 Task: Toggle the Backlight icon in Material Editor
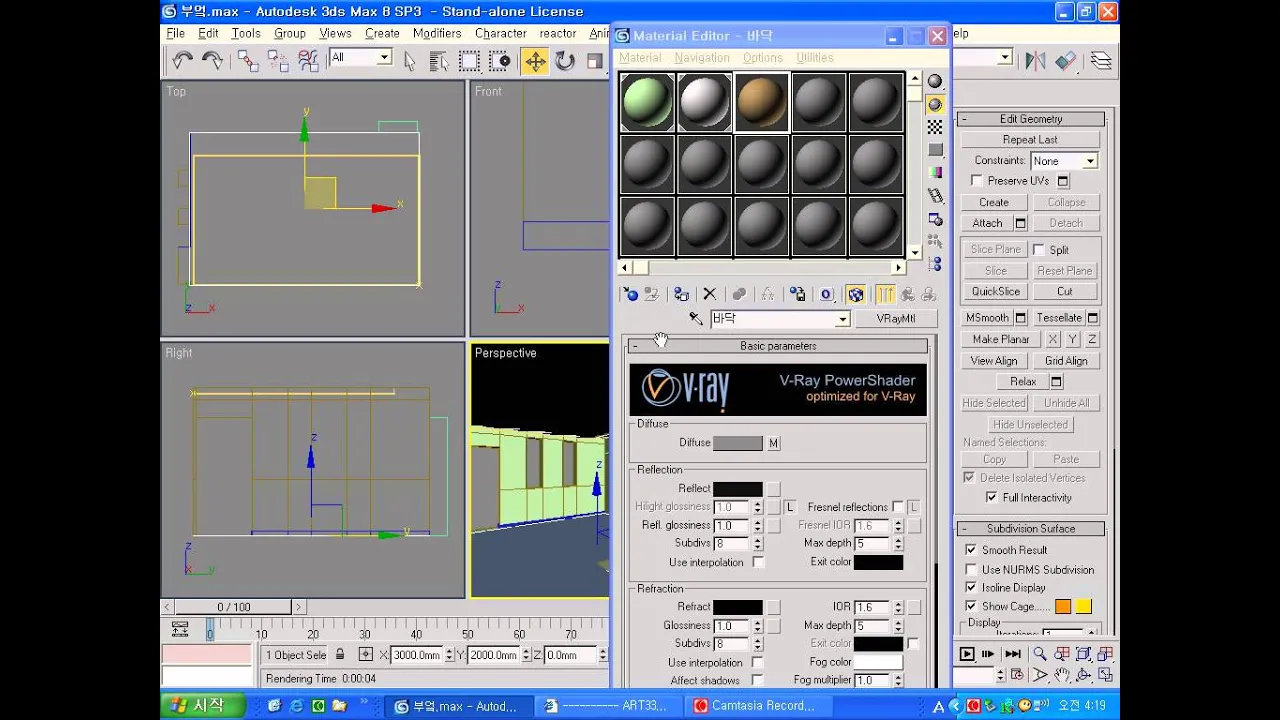[935, 105]
